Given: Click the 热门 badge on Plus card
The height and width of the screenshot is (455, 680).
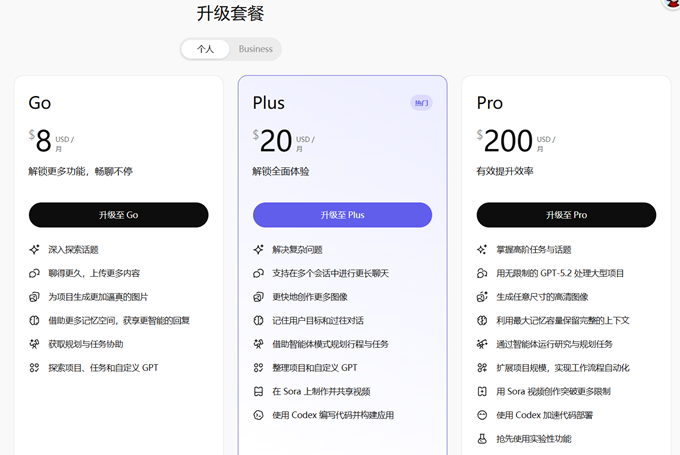Looking at the screenshot, I should (x=421, y=103).
